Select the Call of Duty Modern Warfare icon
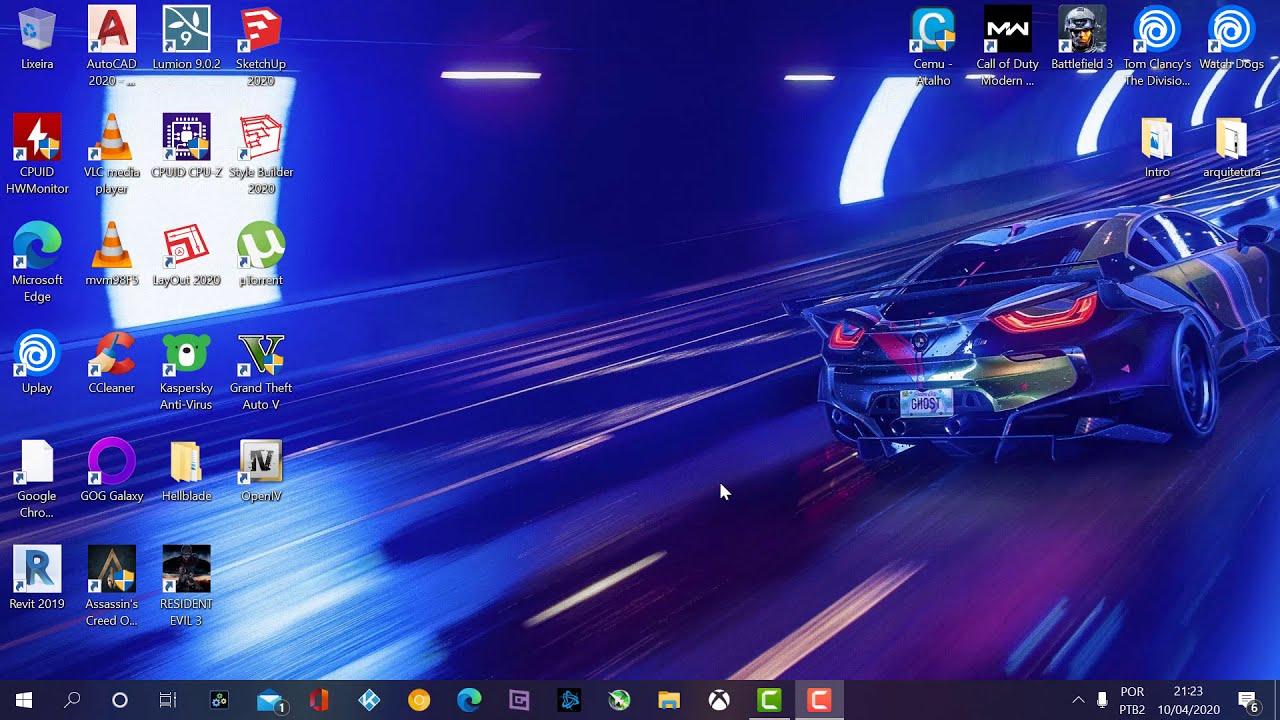This screenshot has height=720, width=1280. pos(1007,46)
